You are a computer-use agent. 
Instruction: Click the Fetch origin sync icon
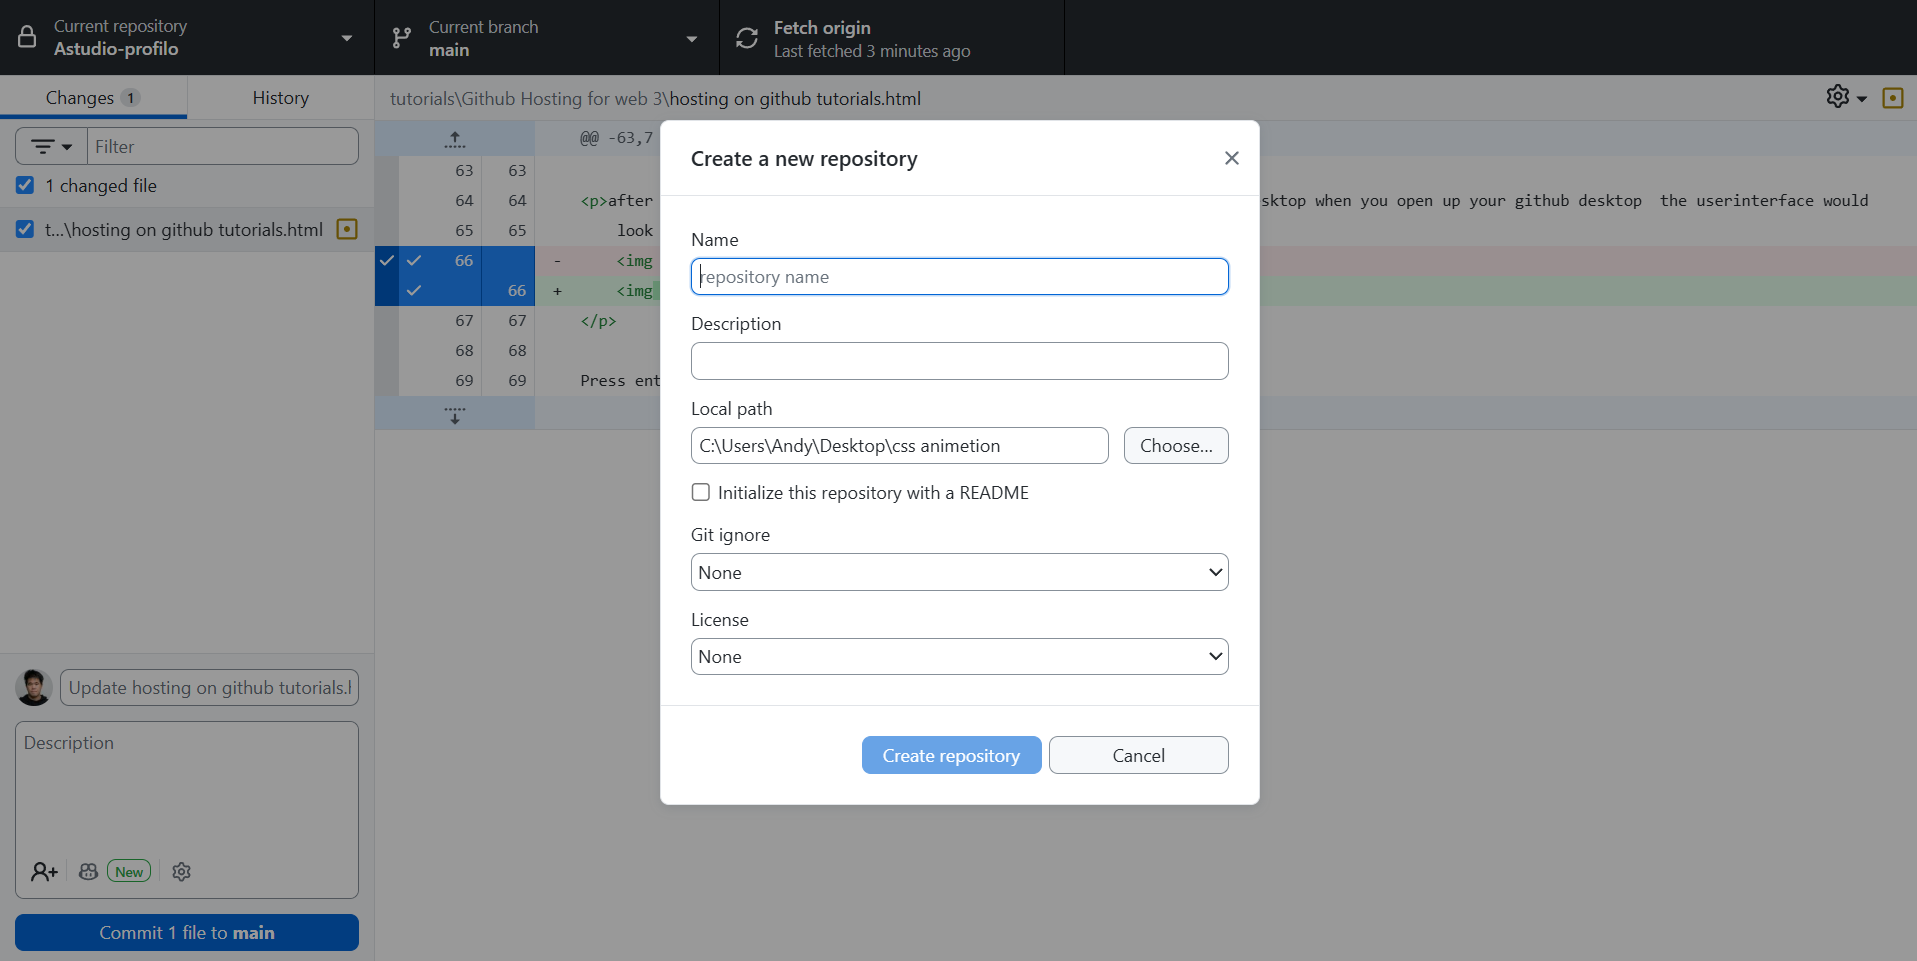pyautogui.click(x=747, y=38)
